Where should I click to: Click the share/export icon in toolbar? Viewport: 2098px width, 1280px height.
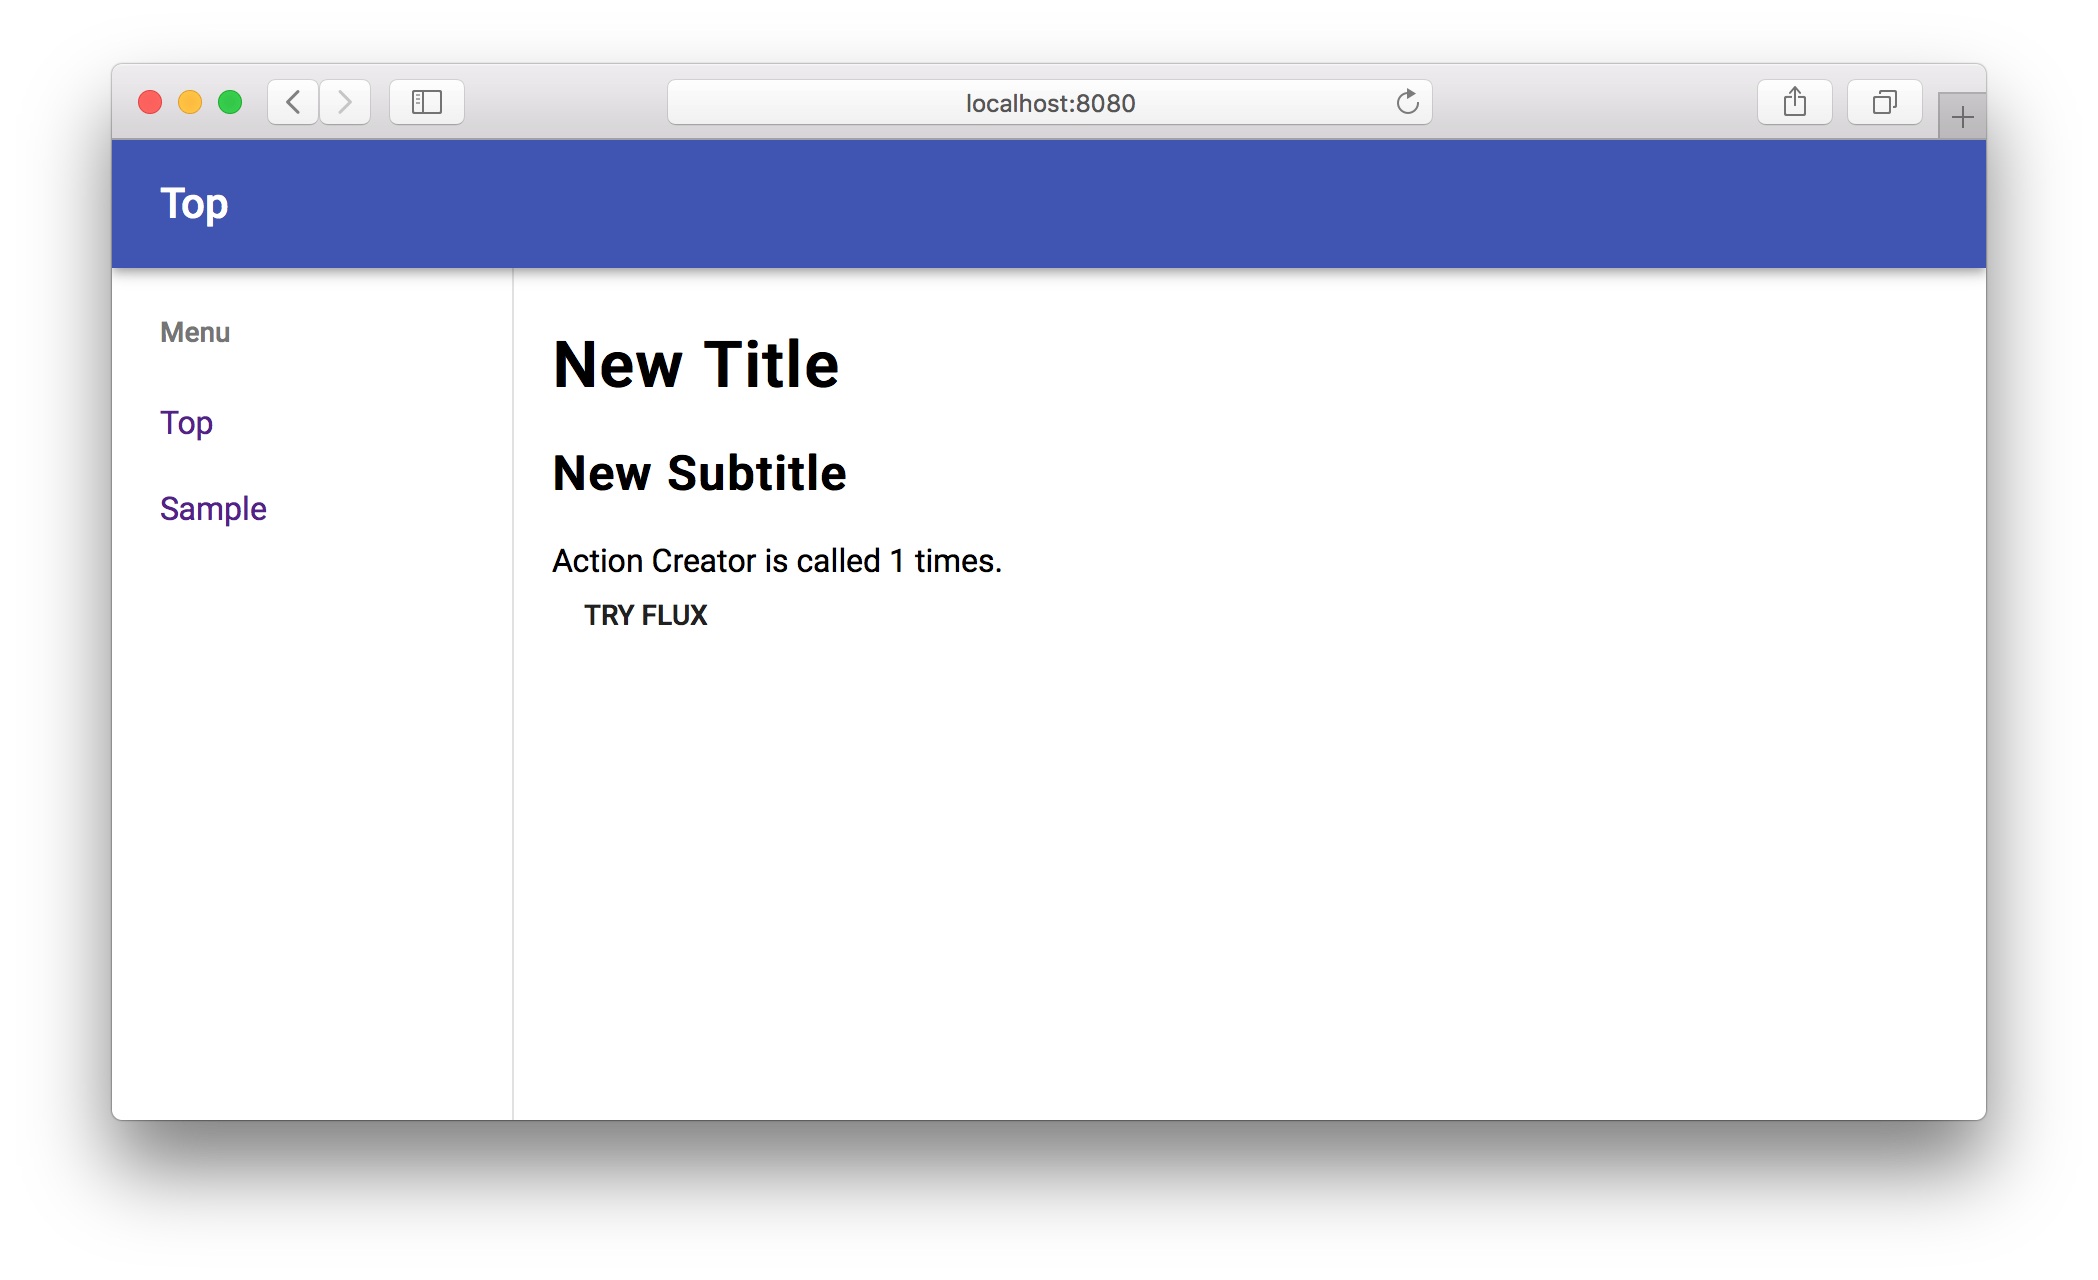[x=1794, y=102]
